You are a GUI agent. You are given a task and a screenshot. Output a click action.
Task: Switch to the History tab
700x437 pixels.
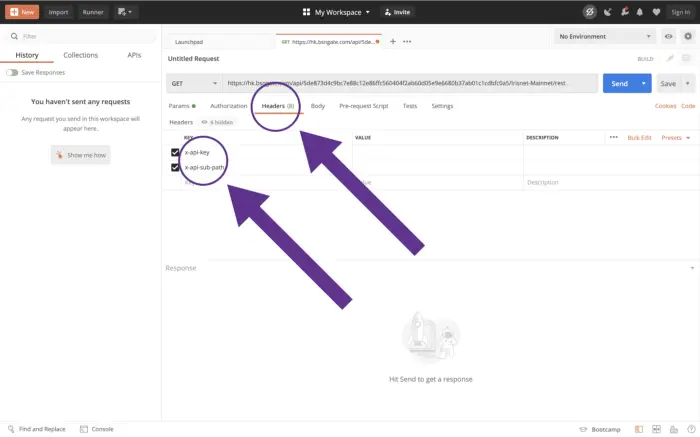click(27, 55)
